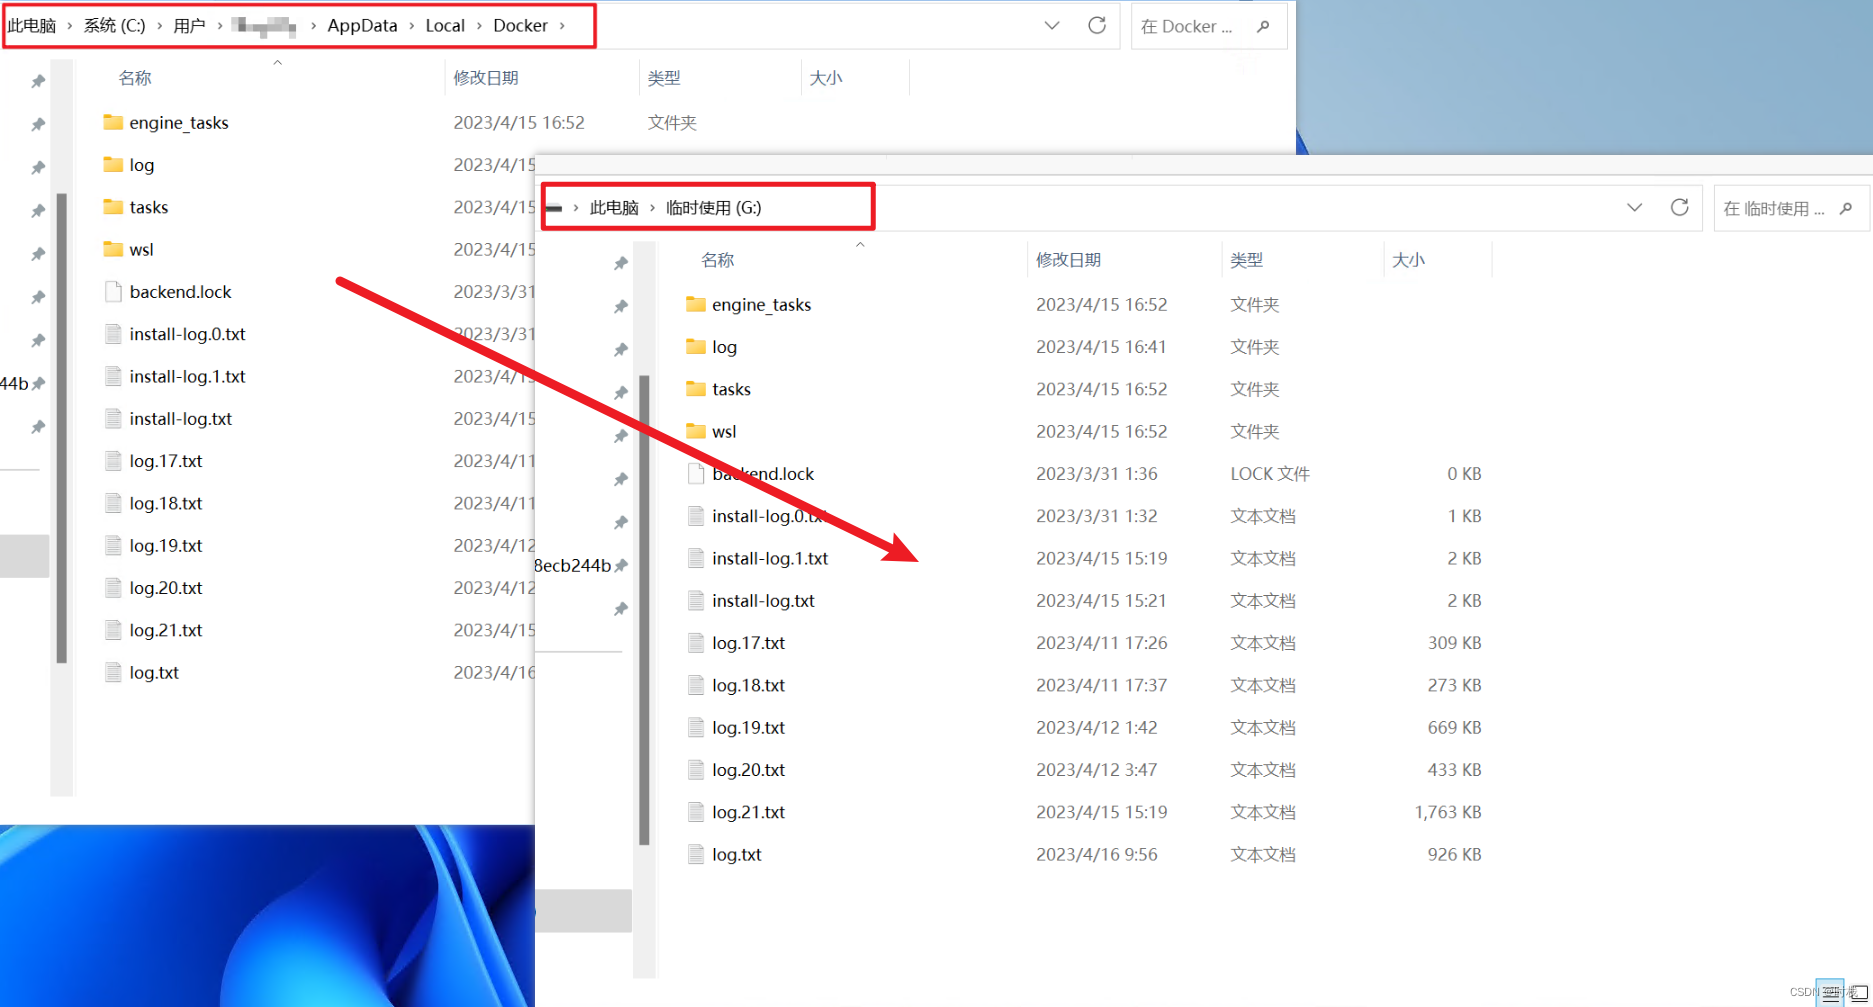Open address history dropdown in Docker window
Screen dimensions: 1873x1007
click(x=1052, y=26)
